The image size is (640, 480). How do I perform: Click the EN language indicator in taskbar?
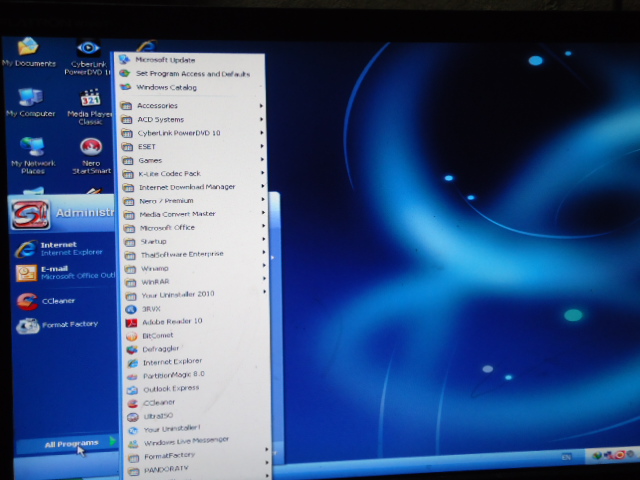coord(566,457)
